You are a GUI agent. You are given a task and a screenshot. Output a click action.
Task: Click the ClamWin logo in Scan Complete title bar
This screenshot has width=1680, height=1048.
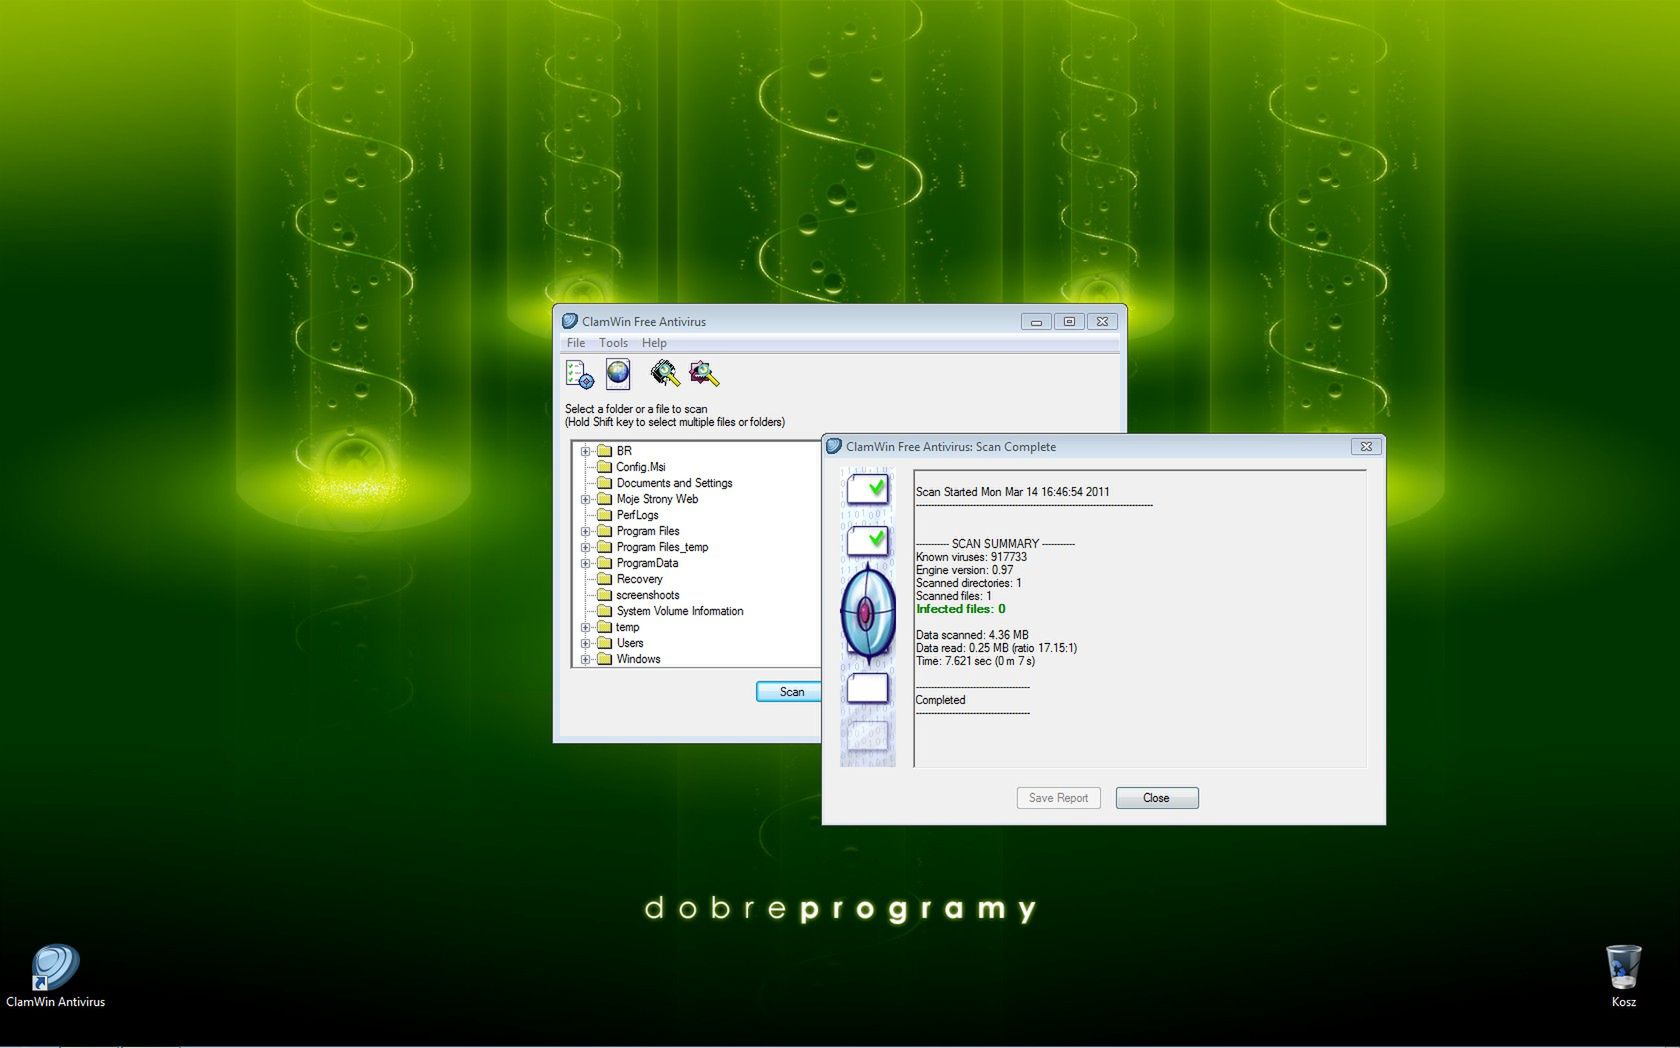point(834,446)
